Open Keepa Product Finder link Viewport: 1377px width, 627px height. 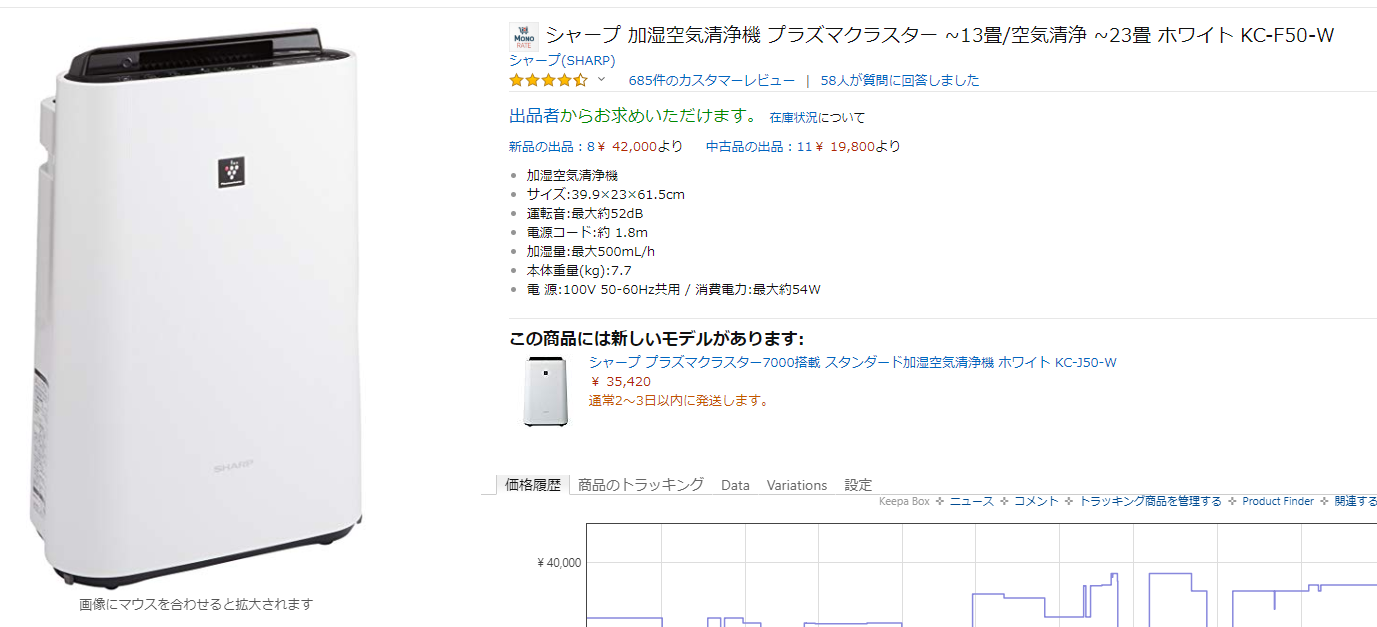(1277, 501)
